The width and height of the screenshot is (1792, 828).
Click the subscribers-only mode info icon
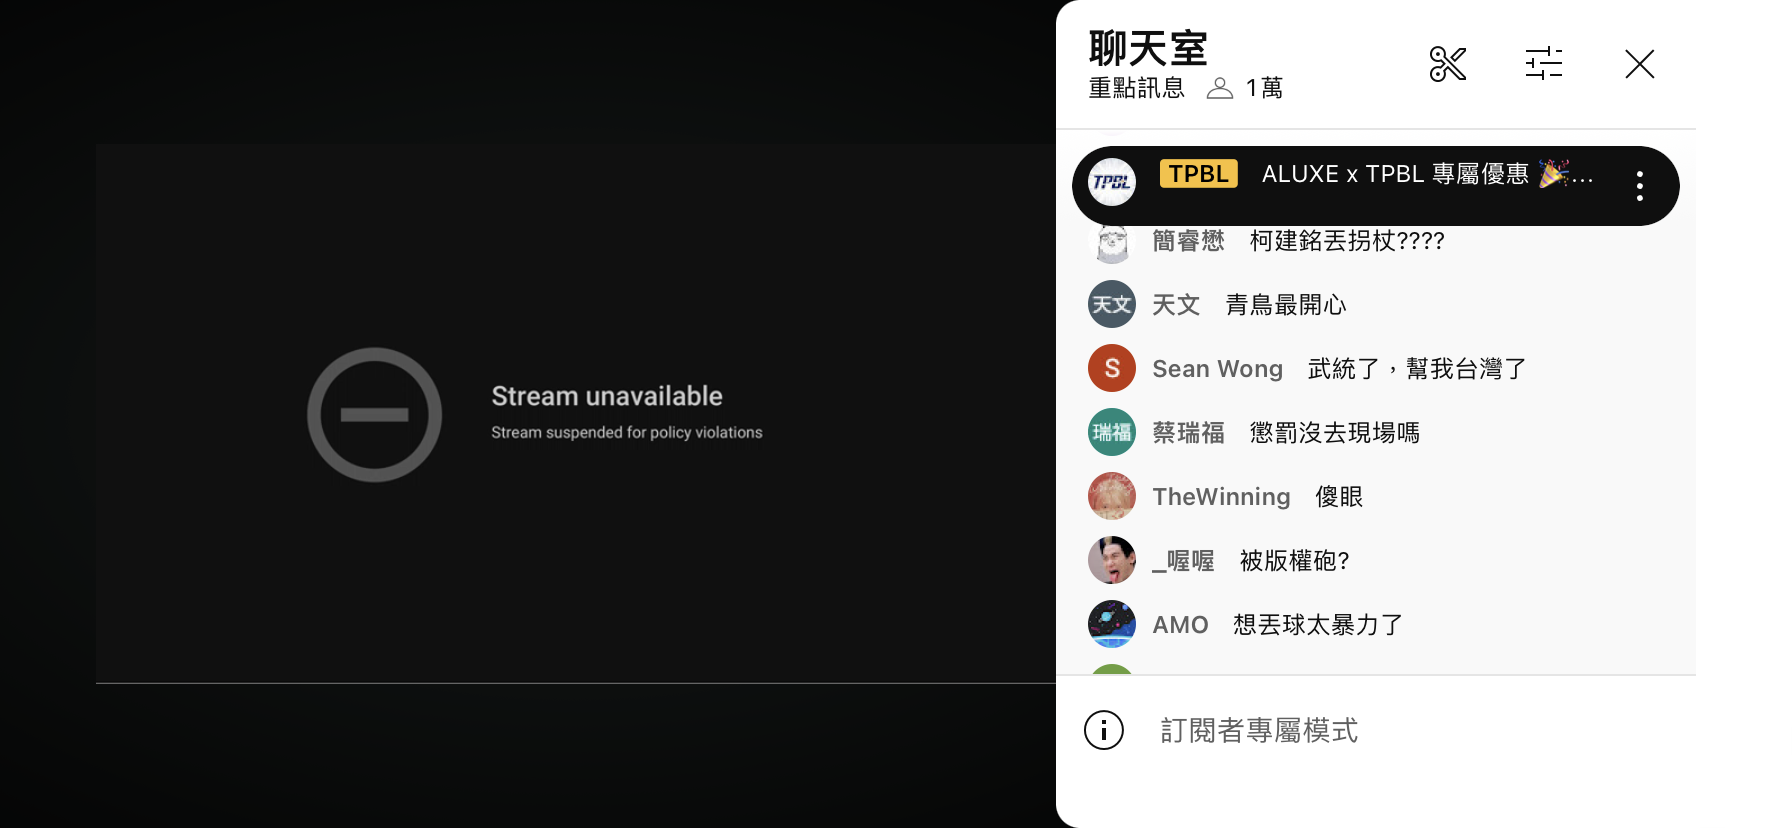(1104, 731)
